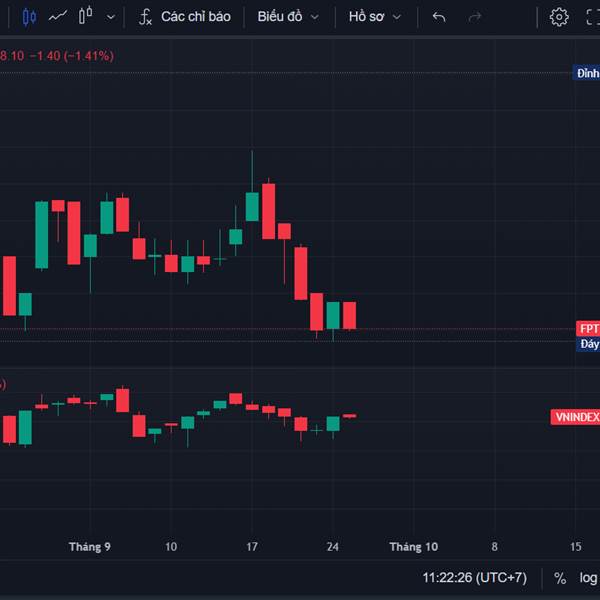Screen dimensions: 600x600
Task: Open the 'Biểu đồ' dropdown menu
Action: pos(288,17)
